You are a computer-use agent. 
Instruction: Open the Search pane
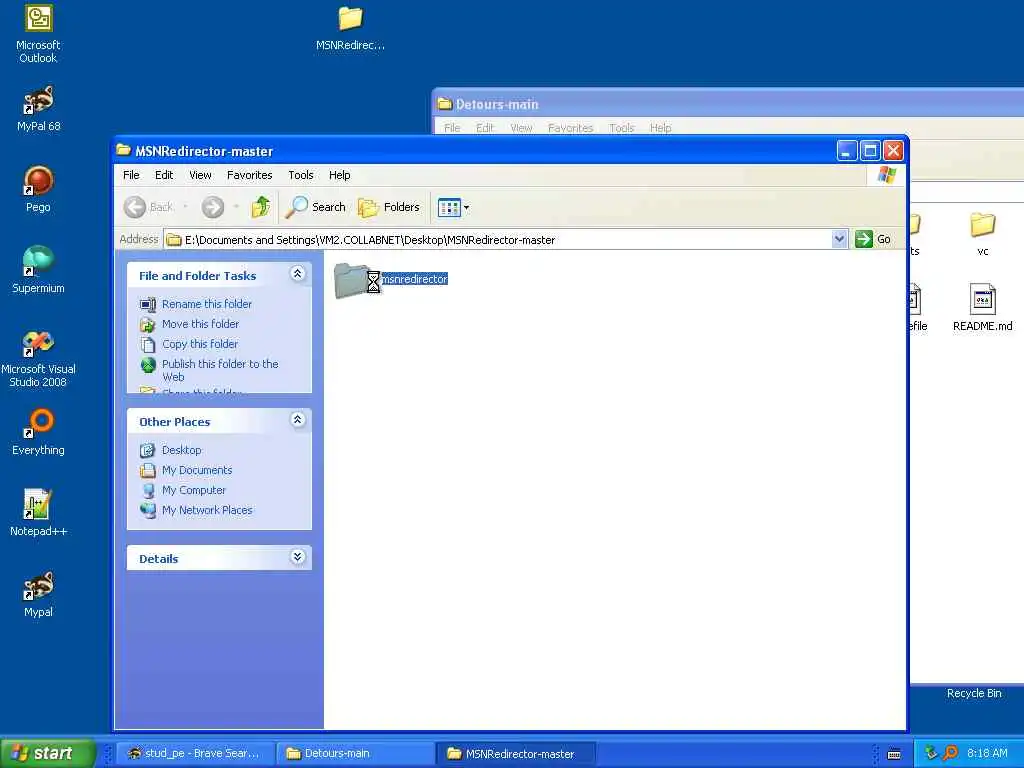316,207
